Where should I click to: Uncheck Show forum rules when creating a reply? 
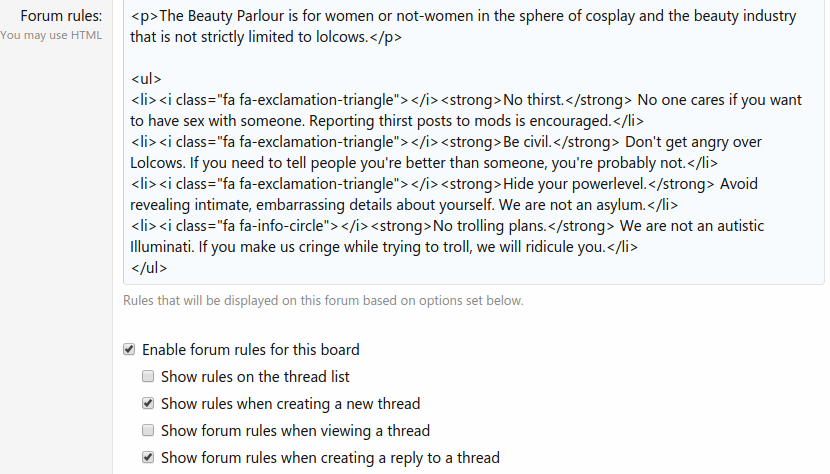(148, 458)
